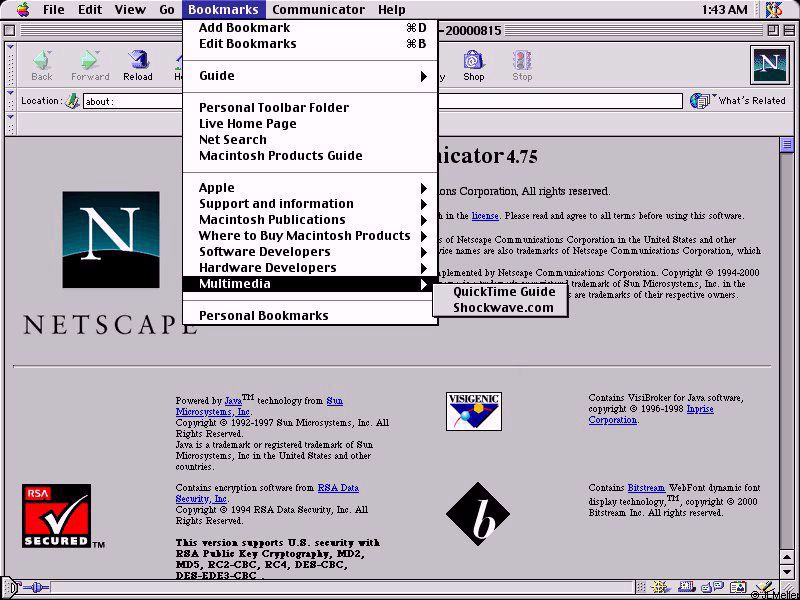This screenshot has height=600, width=800.
Task: Open the Edit menu
Action: (89, 9)
